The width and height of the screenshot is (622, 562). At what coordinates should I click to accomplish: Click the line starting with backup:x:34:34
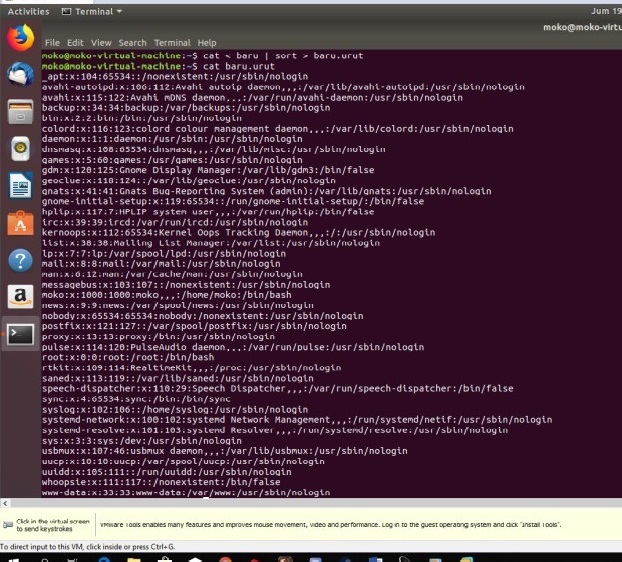186,108
